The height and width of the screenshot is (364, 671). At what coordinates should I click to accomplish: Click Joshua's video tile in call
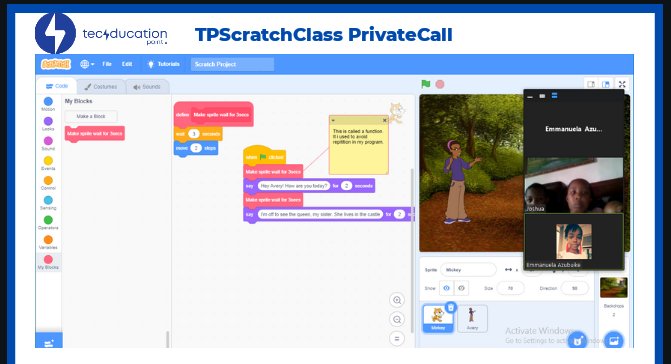(574, 185)
